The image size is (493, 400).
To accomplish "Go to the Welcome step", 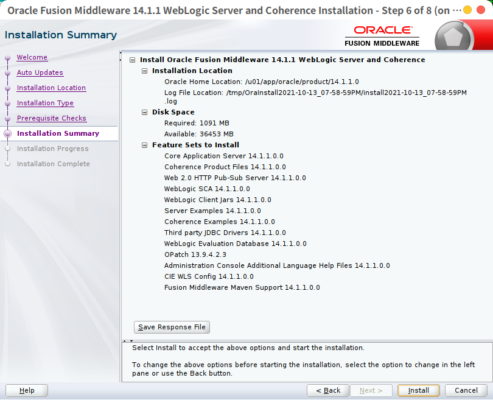I will [32, 57].
